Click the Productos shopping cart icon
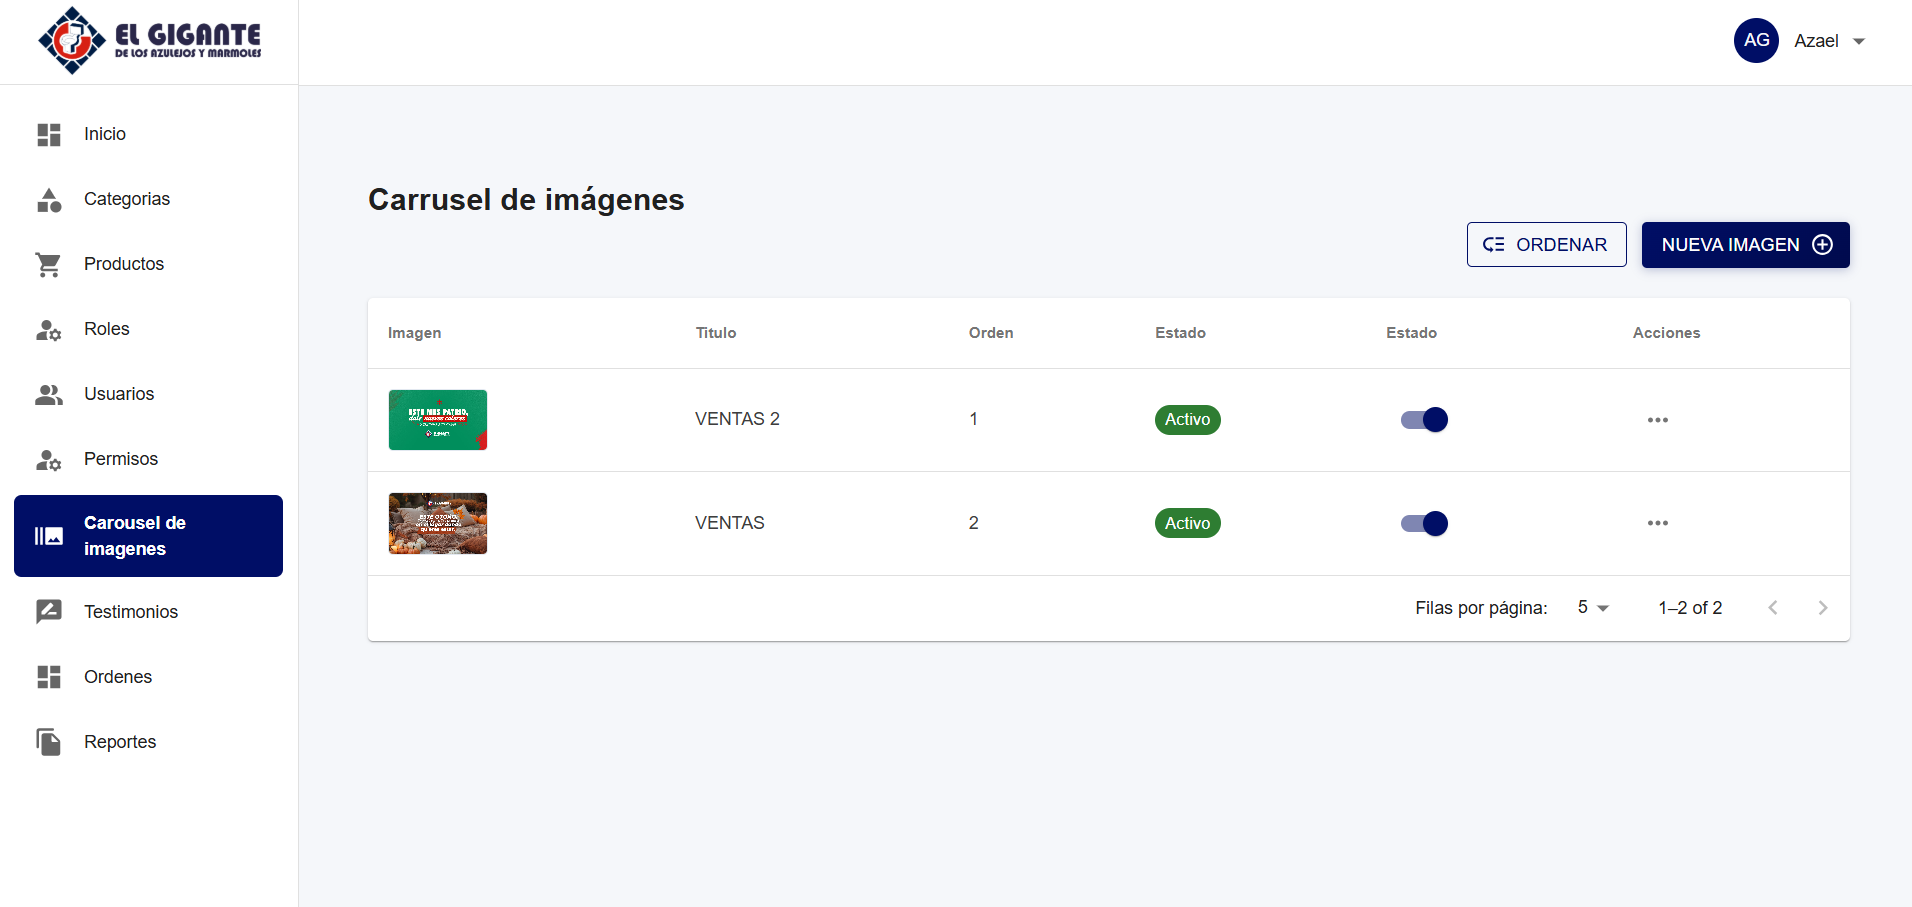Screen dimensions: 1912x907 click(49, 265)
